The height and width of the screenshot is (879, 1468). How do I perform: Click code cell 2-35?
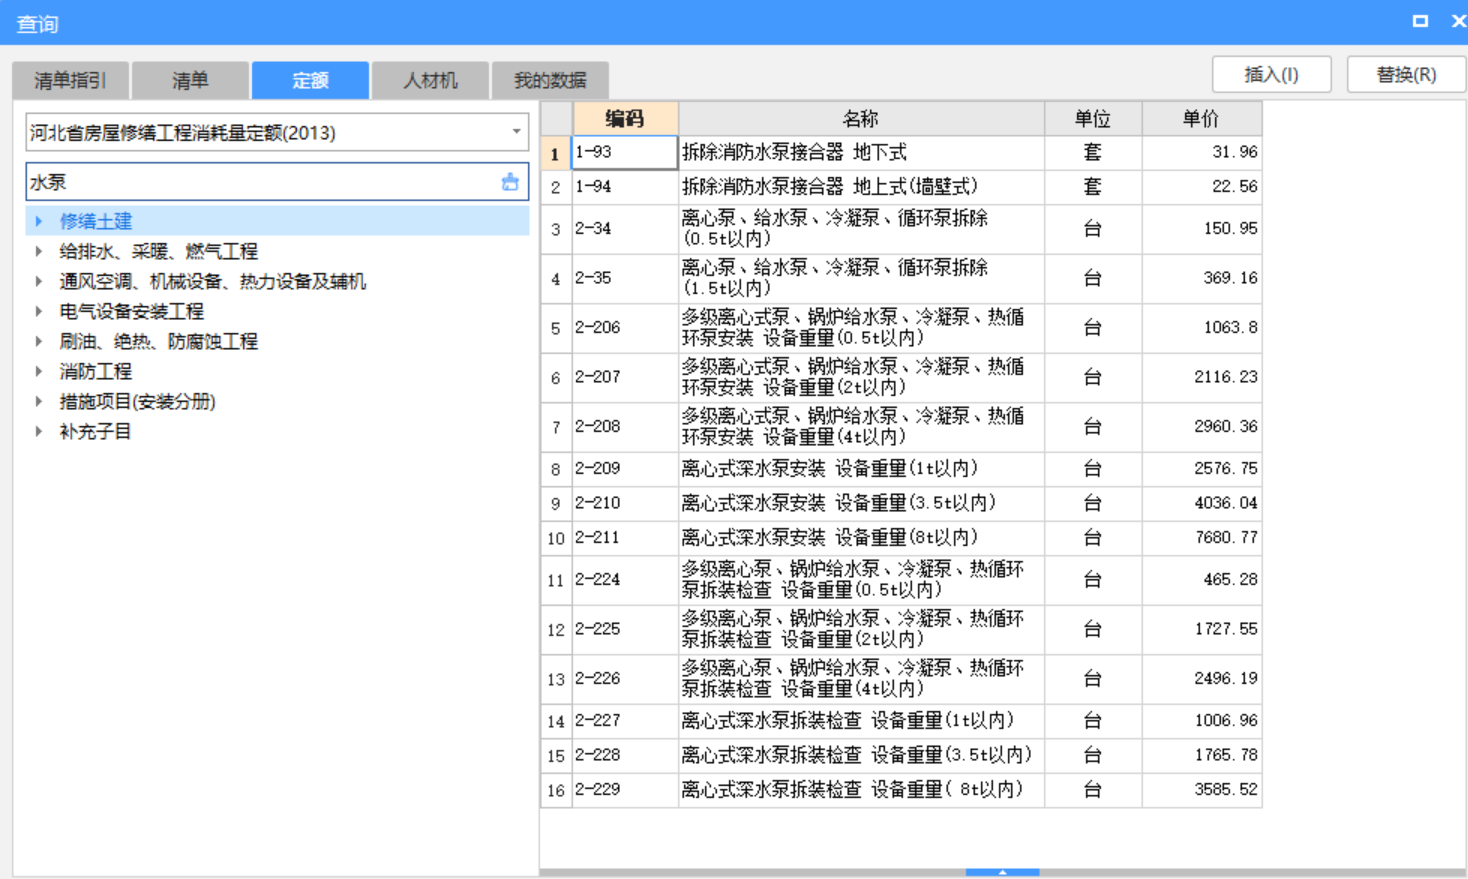click(625, 278)
